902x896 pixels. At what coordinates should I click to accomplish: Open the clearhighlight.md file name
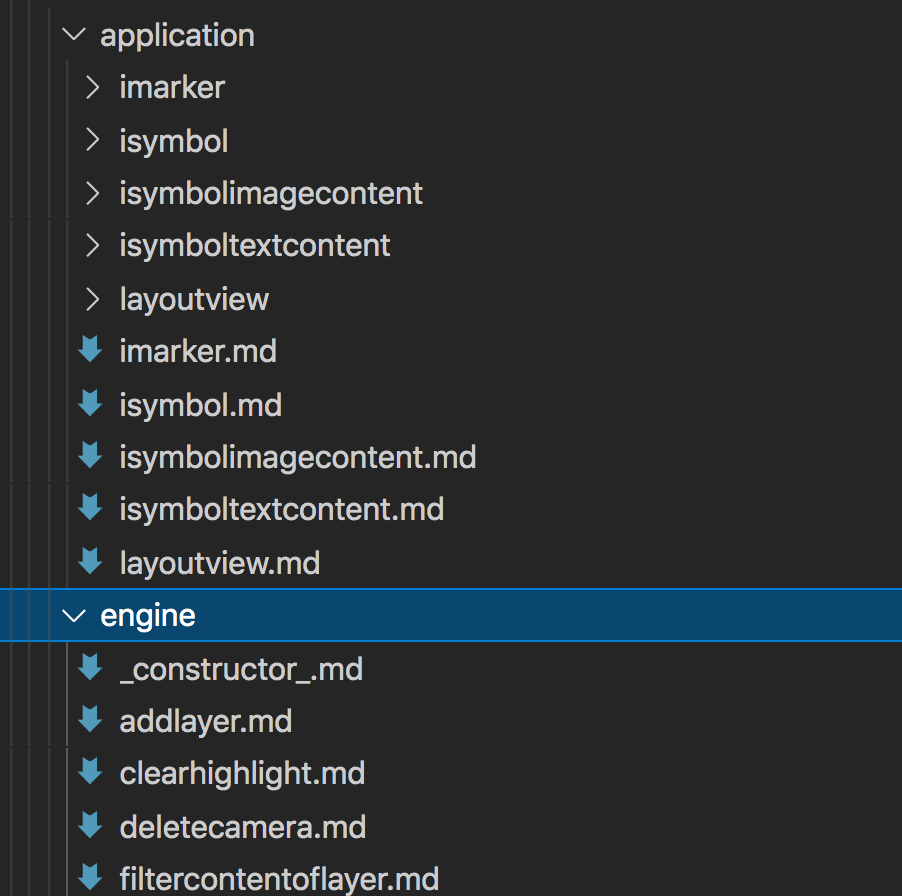(x=242, y=774)
